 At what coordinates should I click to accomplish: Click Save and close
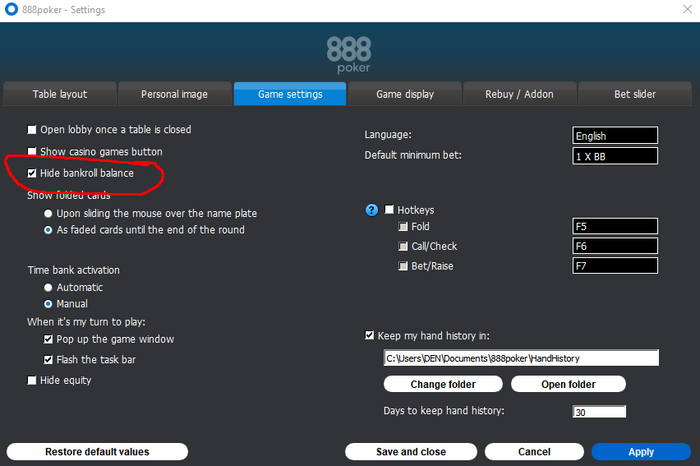(x=411, y=452)
